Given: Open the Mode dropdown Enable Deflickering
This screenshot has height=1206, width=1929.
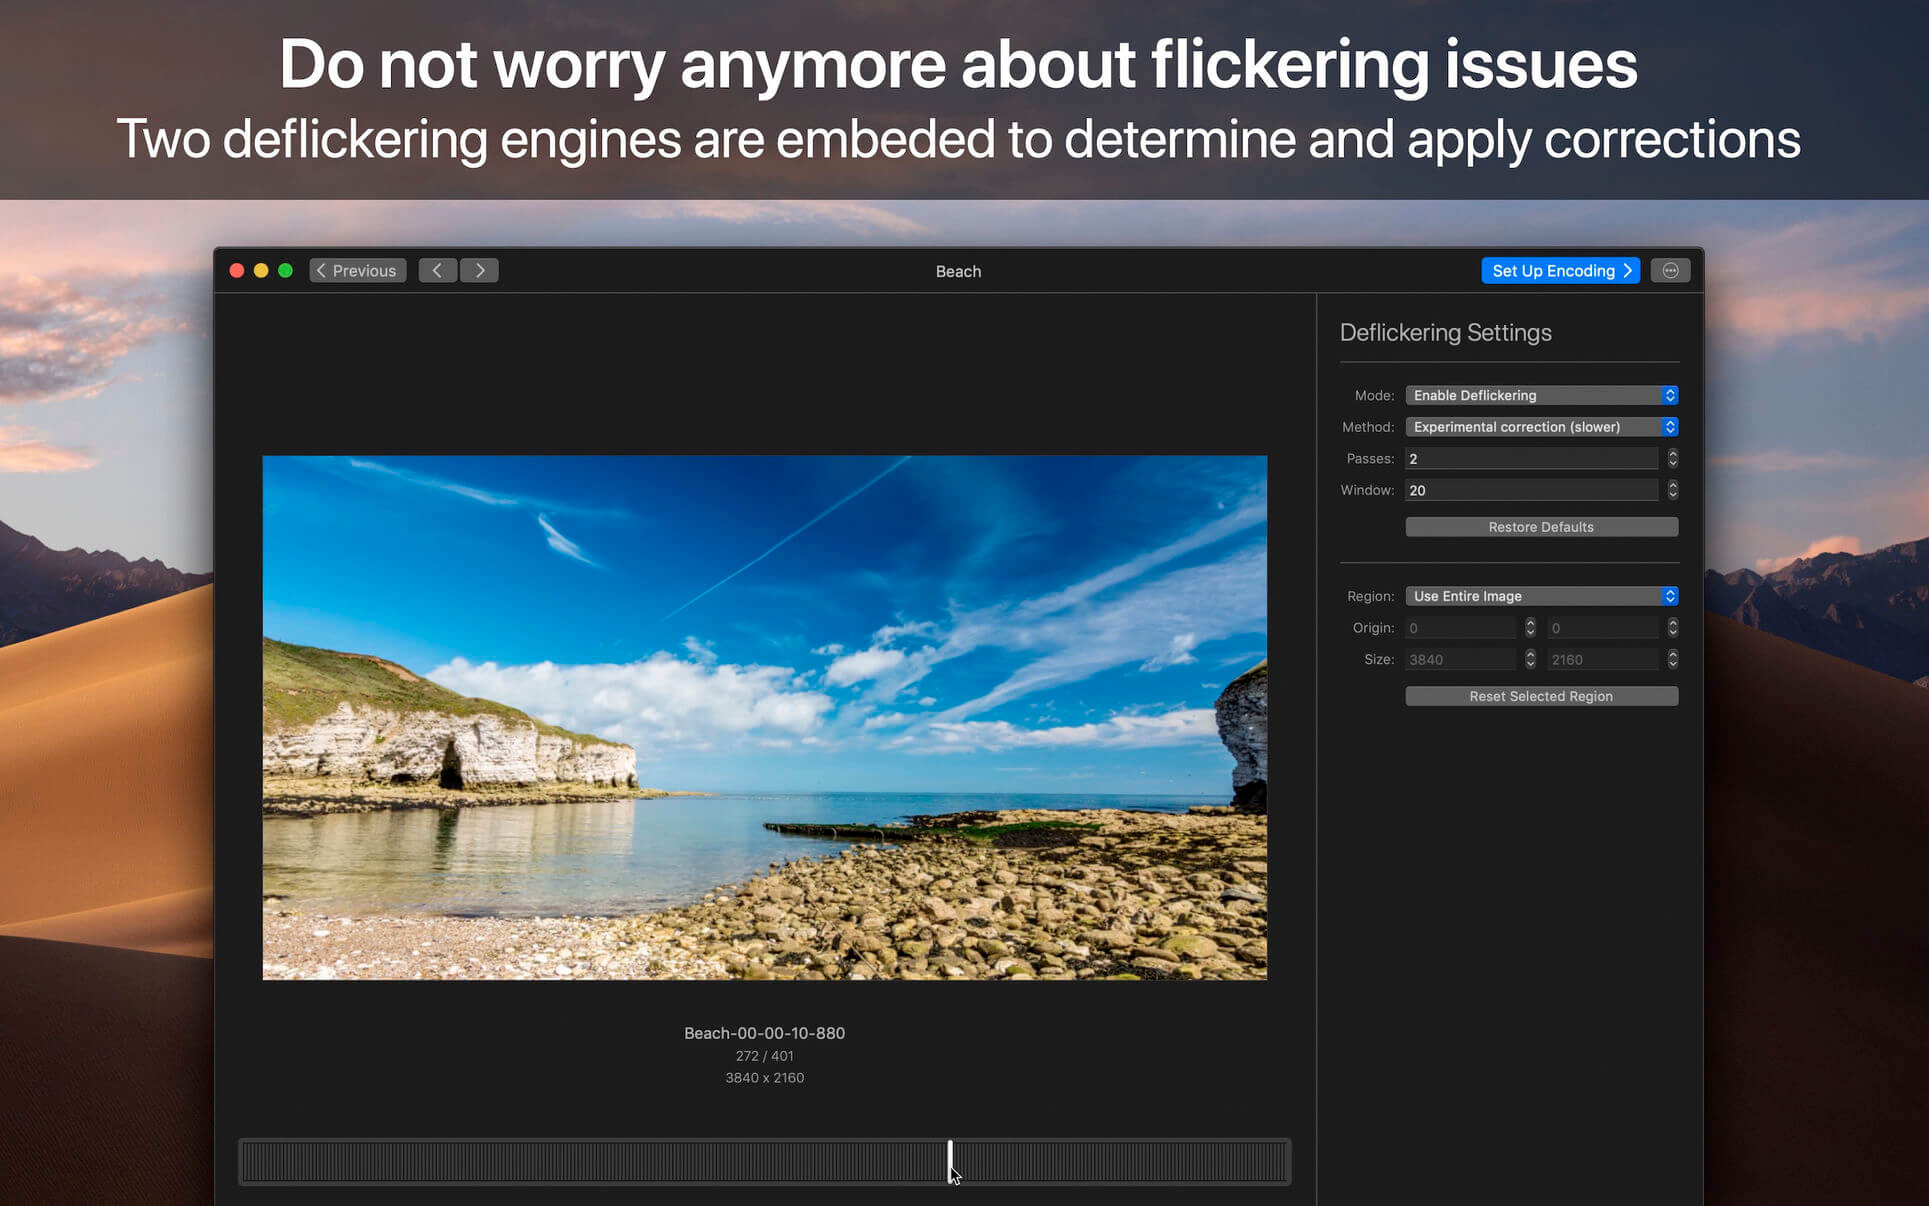Looking at the screenshot, I should click(1540, 396).
